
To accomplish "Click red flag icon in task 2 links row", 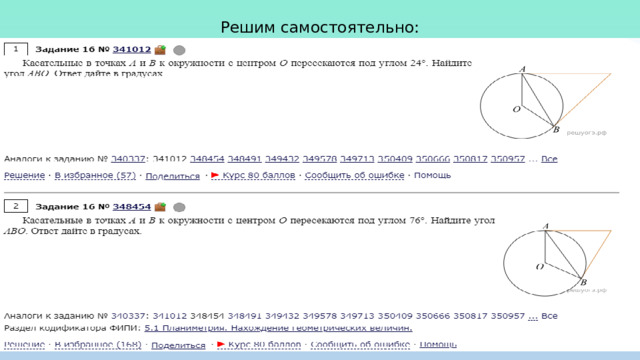I will (x=220, y=344).
